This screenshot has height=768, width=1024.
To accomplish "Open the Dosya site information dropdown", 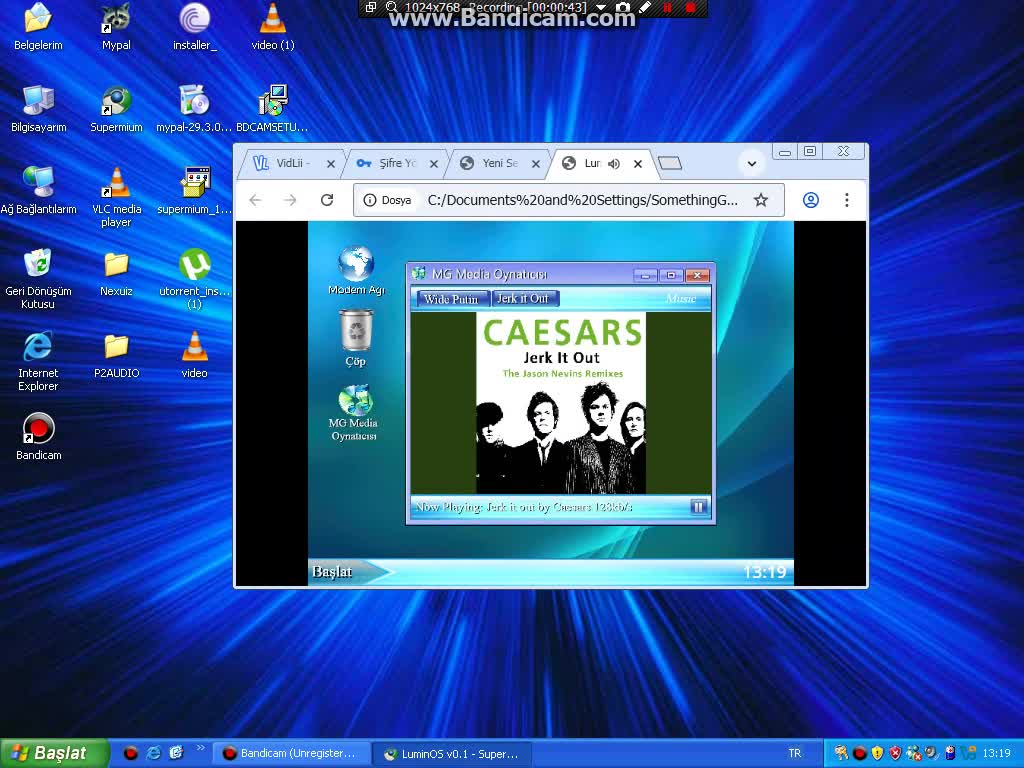I will pos(387,200).
